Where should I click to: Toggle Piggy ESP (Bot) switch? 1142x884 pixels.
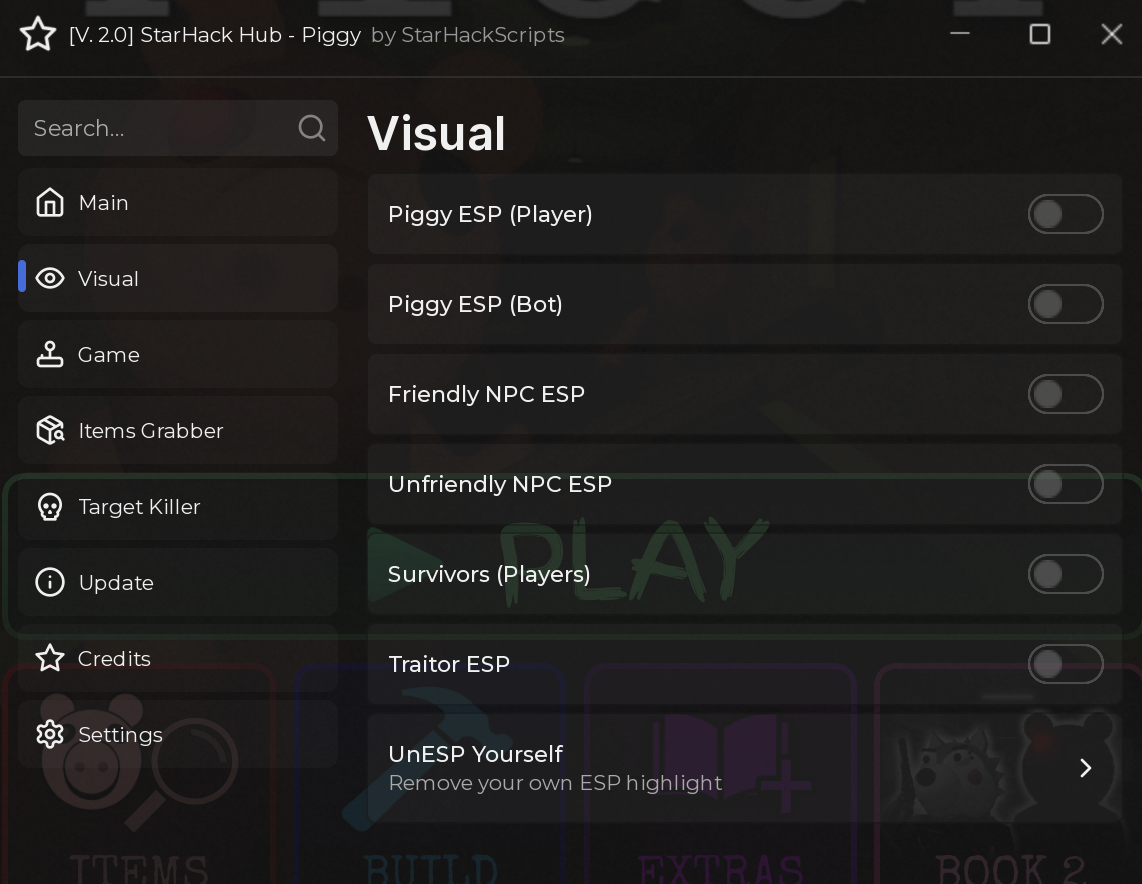[x=1066, y=304]
